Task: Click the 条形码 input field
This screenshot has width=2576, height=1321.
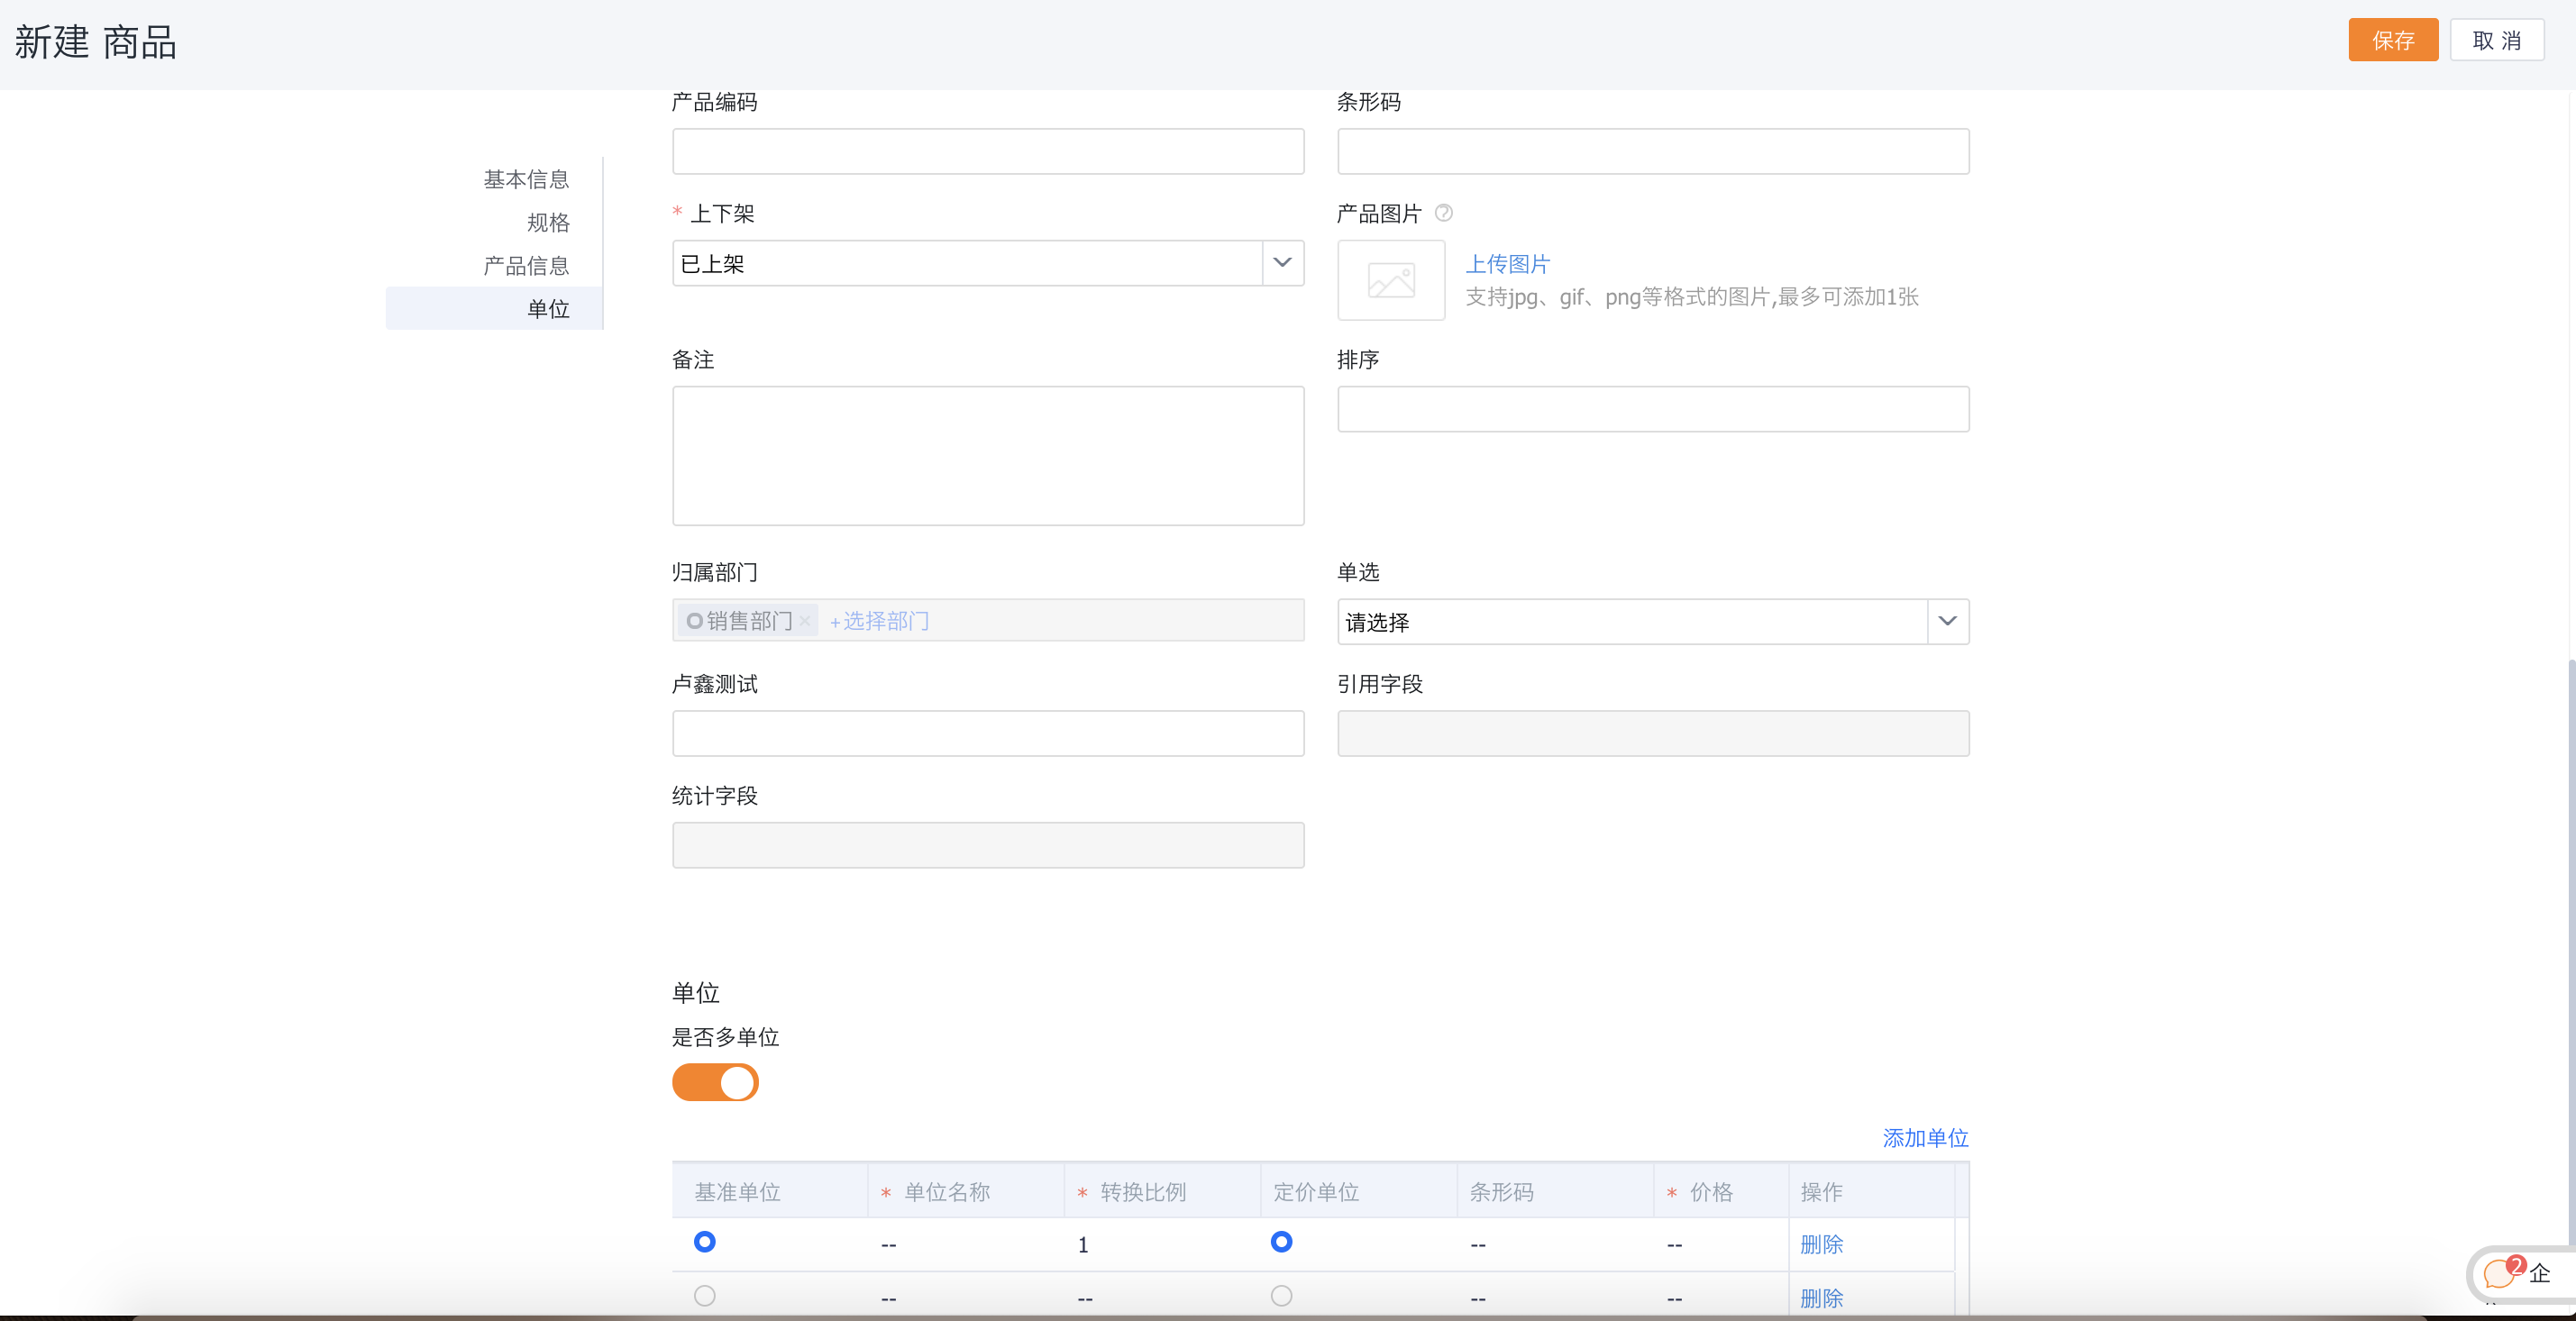Action: click(x=1653, y=151)
